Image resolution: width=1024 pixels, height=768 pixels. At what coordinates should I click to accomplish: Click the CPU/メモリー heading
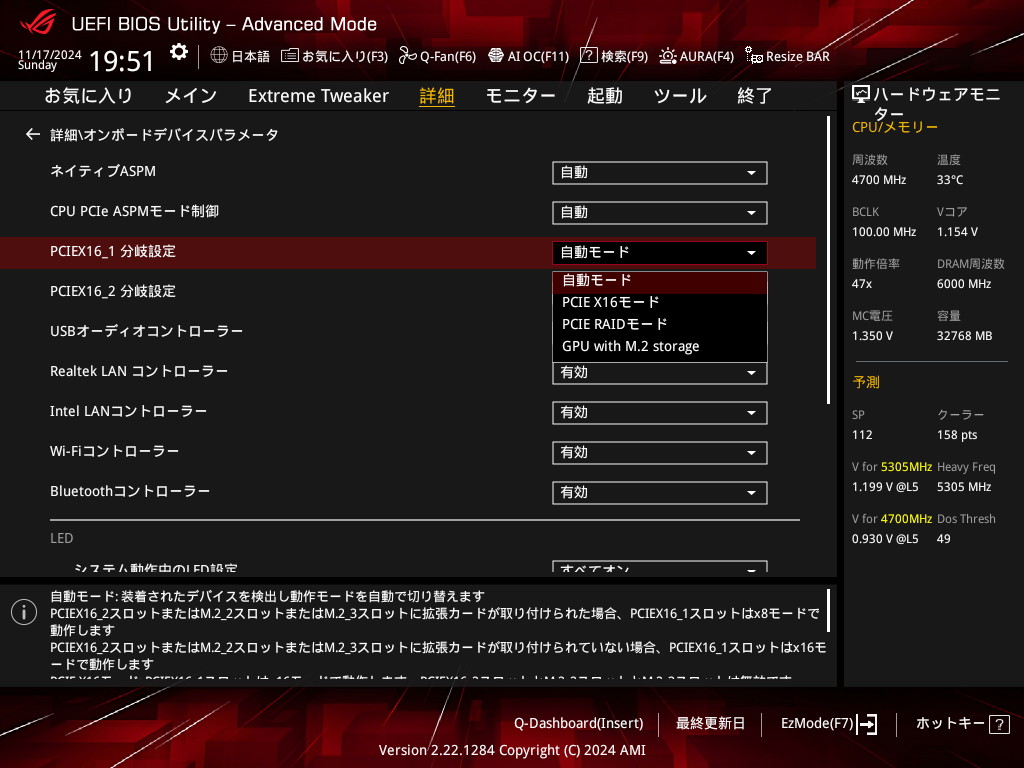pos(895,127)
